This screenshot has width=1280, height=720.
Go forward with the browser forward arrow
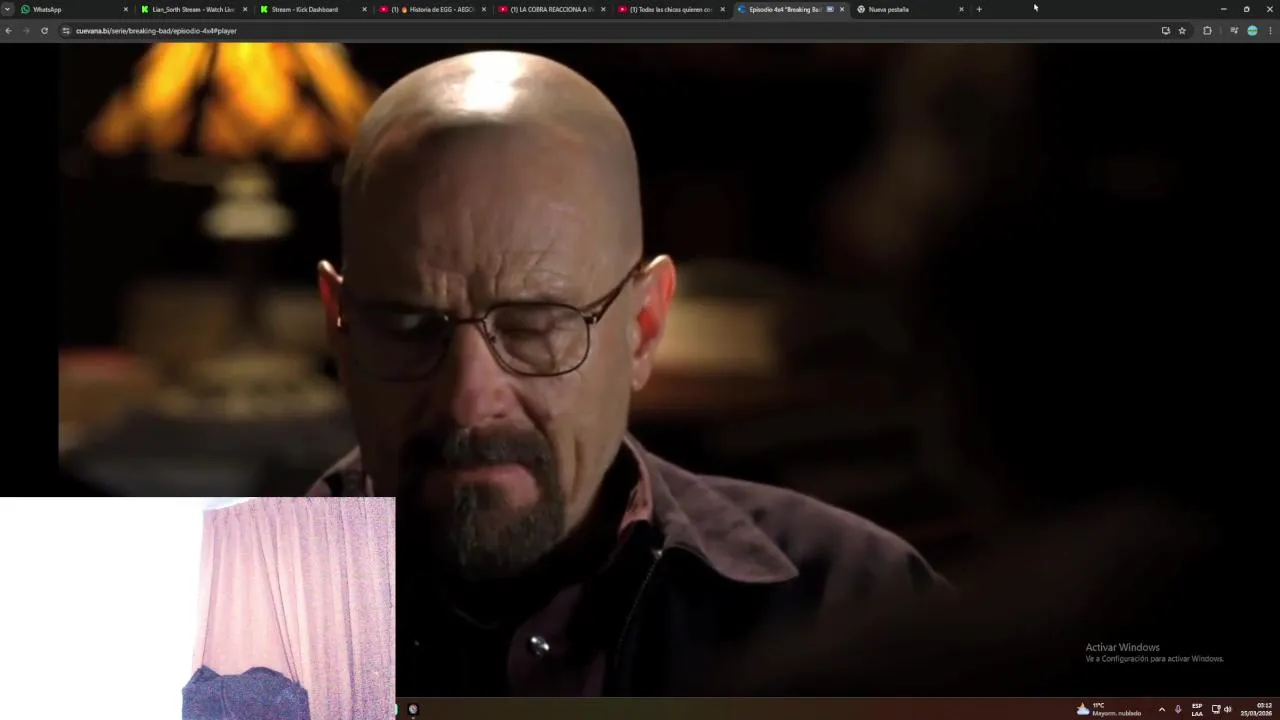click(x=26, y=31)
